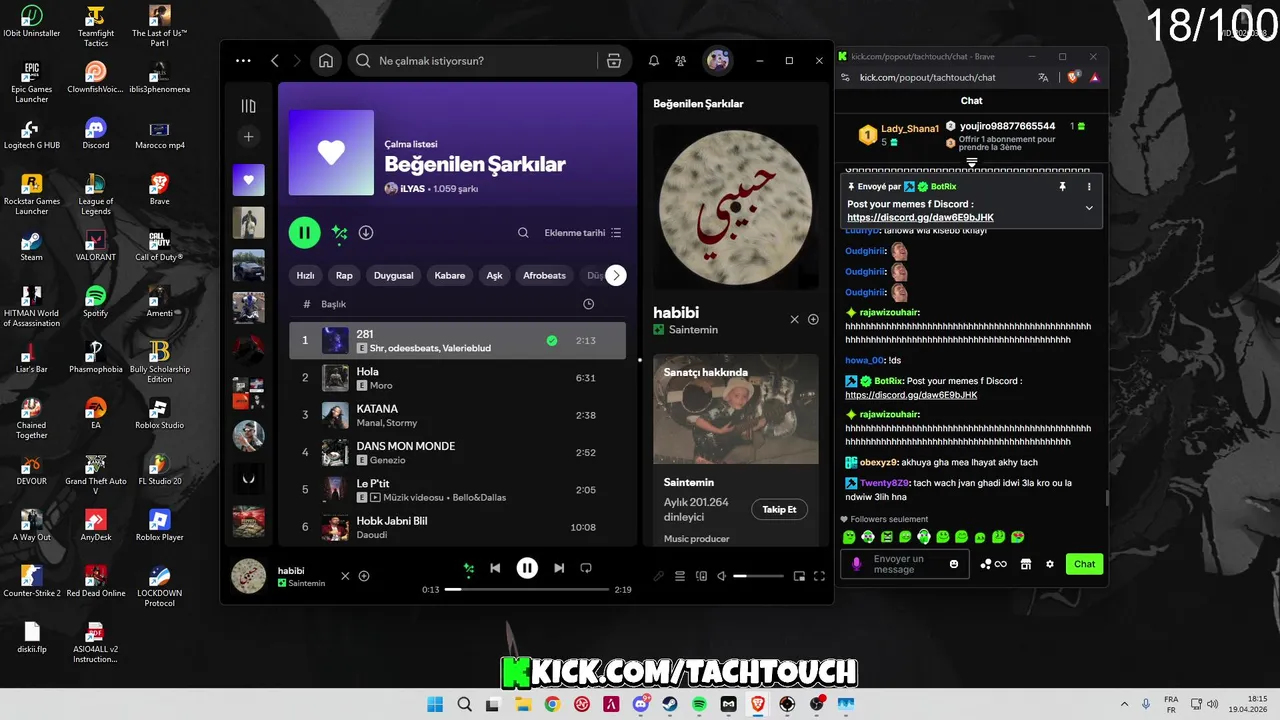Open Spotify Home via house icon
This screenshot has width=1280, height=720.
coord(326,61)
